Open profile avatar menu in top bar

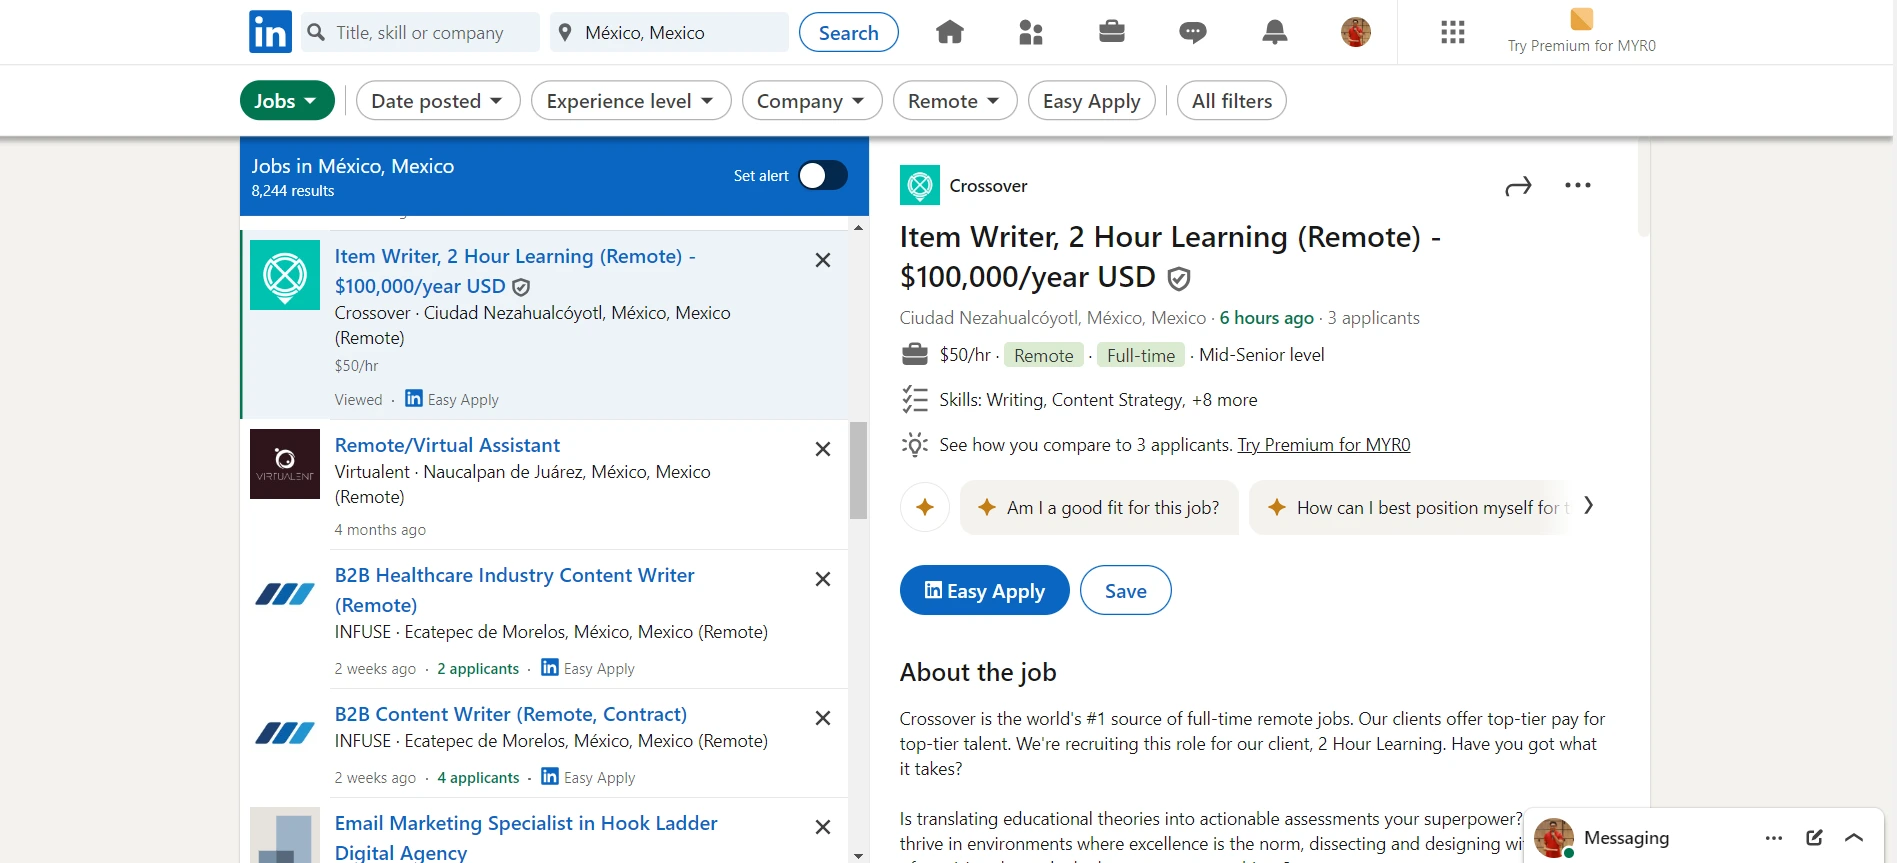pyautogui.click(x=1355, y=32)
